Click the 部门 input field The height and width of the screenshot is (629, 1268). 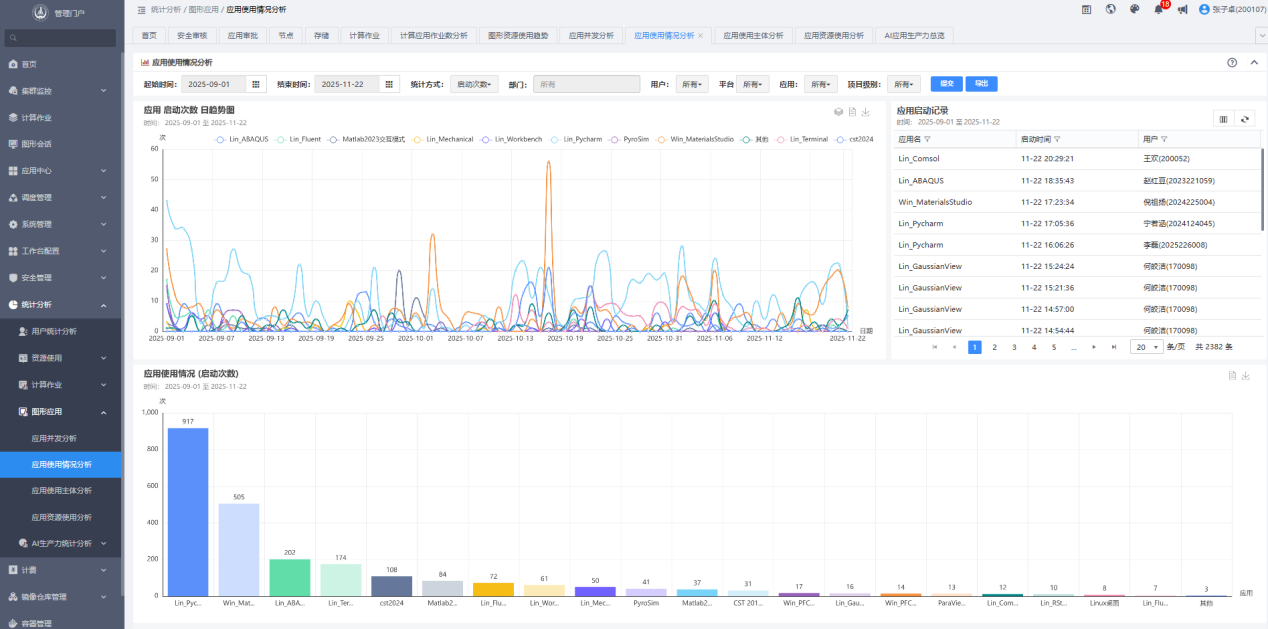586,85
